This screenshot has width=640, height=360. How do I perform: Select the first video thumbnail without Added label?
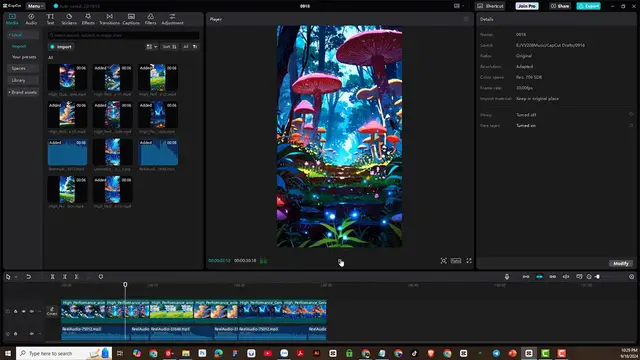(67, 77)
